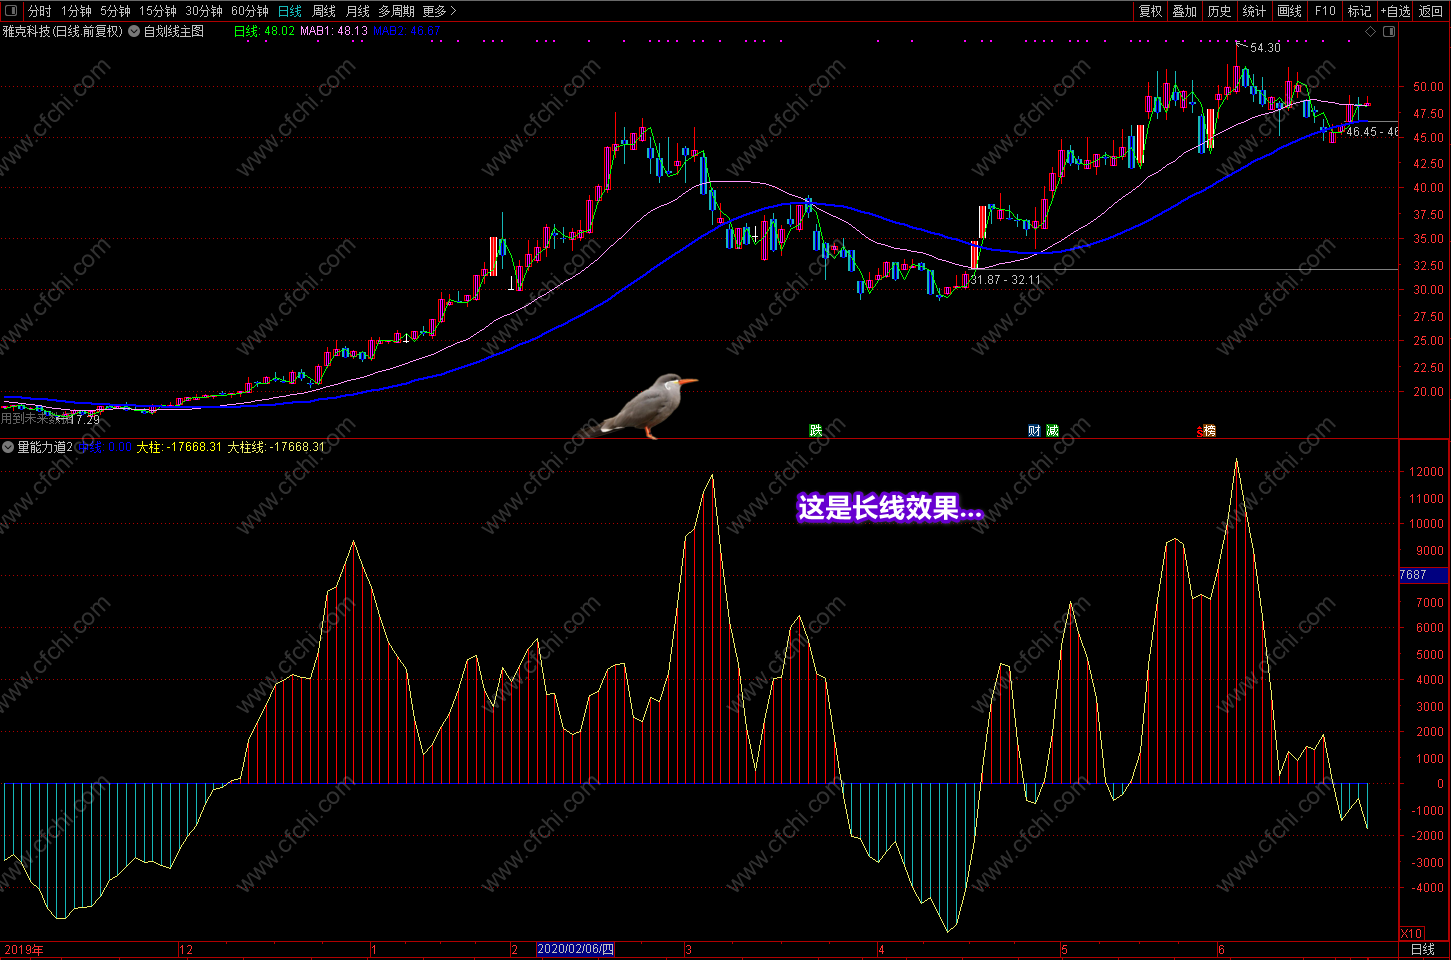The image size is (1451, 960).
Task: Click the 榜 marker icon near June
Action: [1208, 431]
